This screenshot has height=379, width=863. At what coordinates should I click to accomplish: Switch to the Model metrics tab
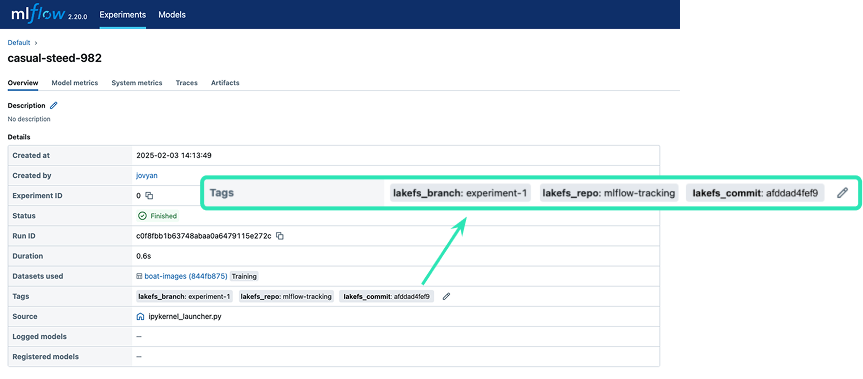tap(75, 83)
